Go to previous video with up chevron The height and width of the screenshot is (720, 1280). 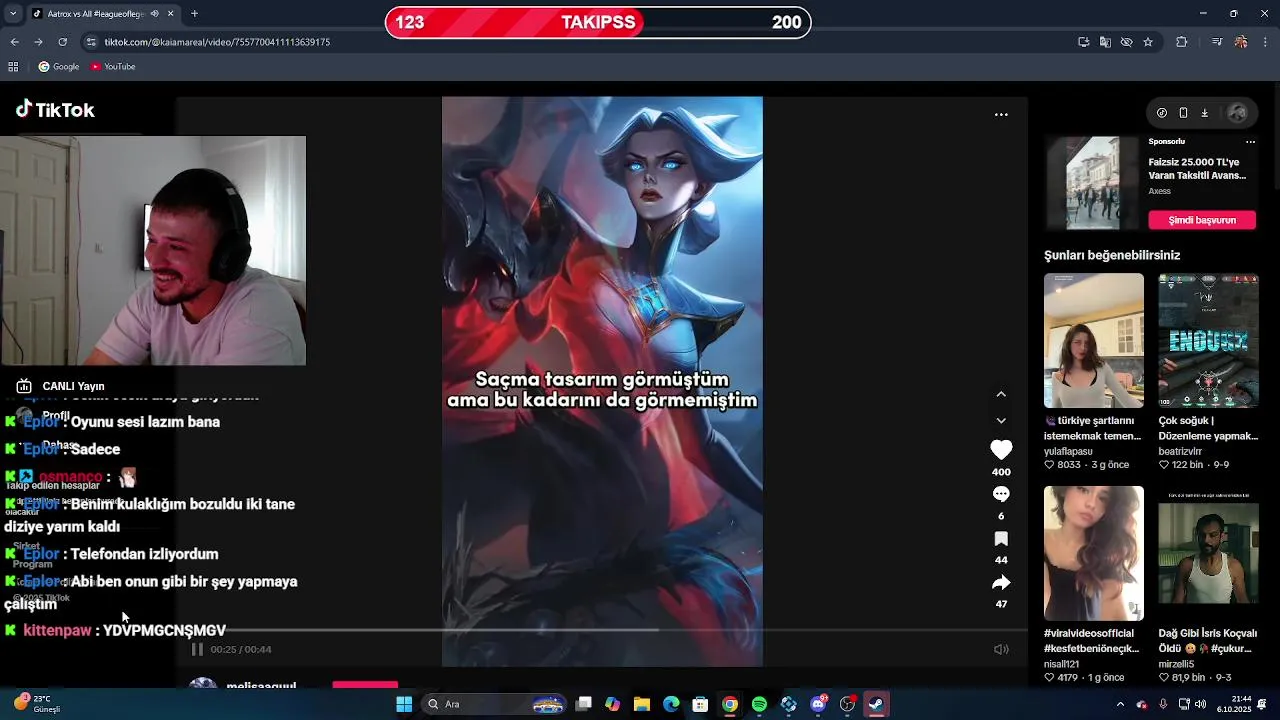pyautogui.click(x=1001, y=394)
